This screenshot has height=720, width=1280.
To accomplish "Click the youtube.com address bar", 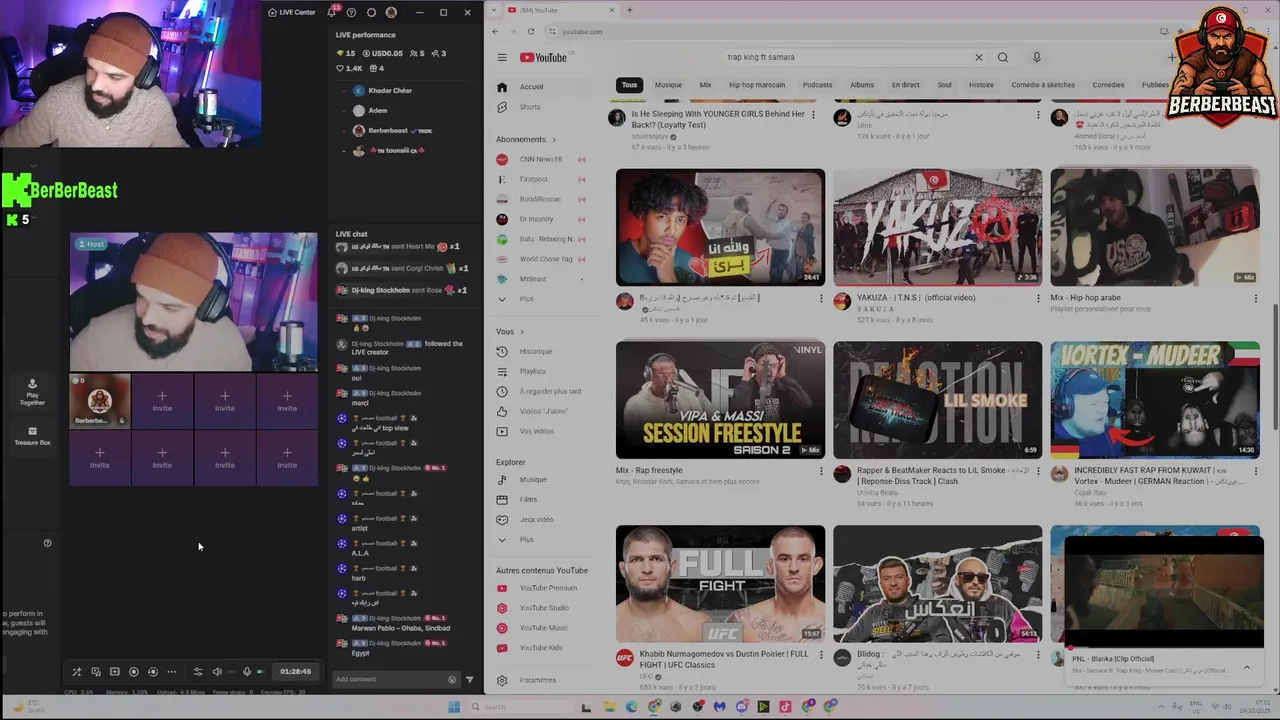I will (850, 31).
